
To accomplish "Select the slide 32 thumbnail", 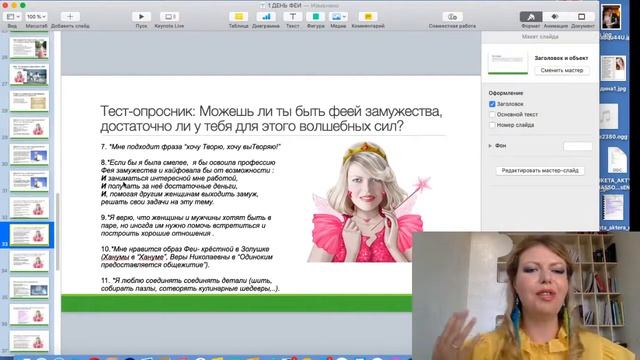I will 29,208.
